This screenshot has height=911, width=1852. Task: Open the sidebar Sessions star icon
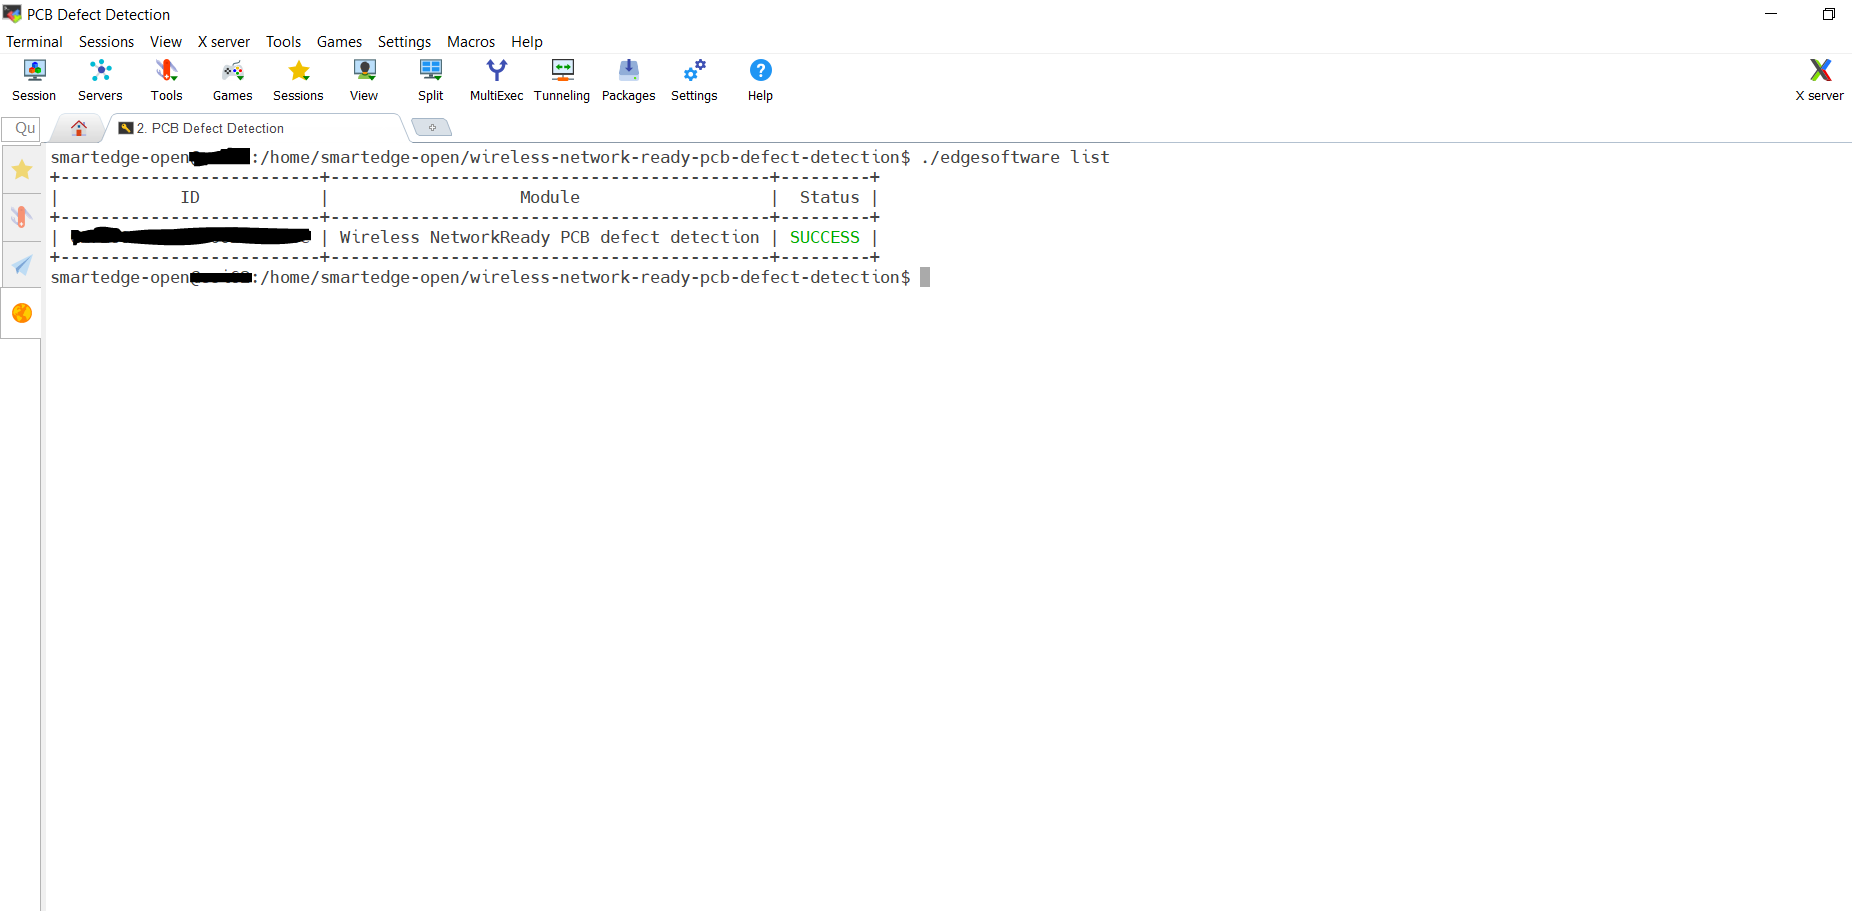pyautogui.click(x=22, y=170)
